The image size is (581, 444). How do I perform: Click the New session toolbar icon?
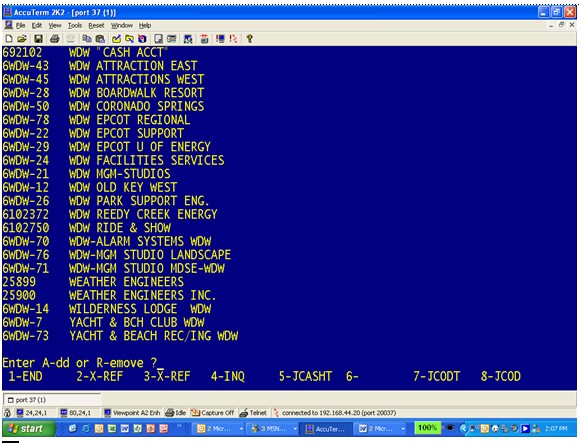coord(9,39)
